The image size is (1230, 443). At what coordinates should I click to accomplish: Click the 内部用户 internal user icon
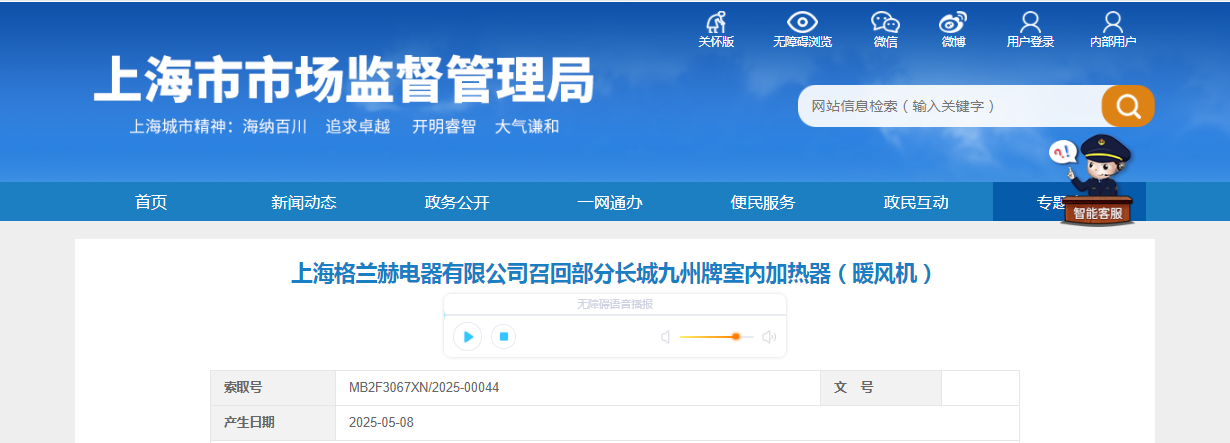(1113, 22)
